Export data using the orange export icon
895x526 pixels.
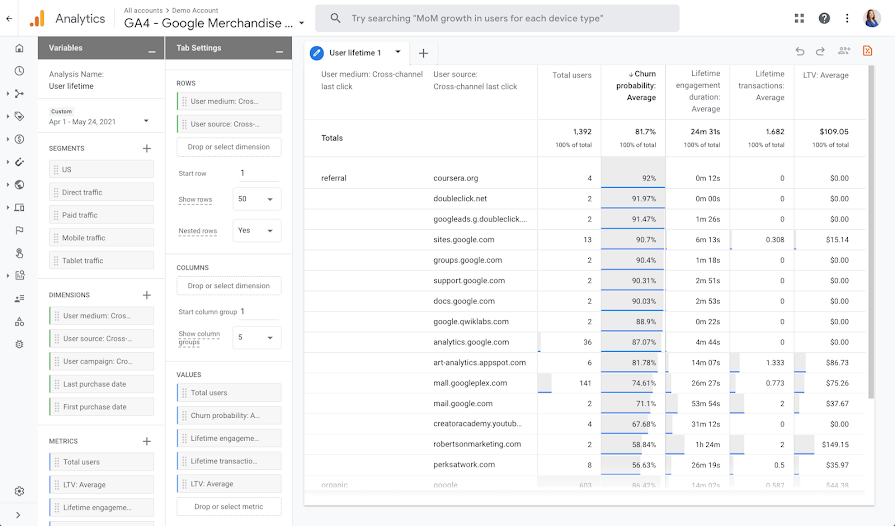pyautogui.click(x=868, y=51)
